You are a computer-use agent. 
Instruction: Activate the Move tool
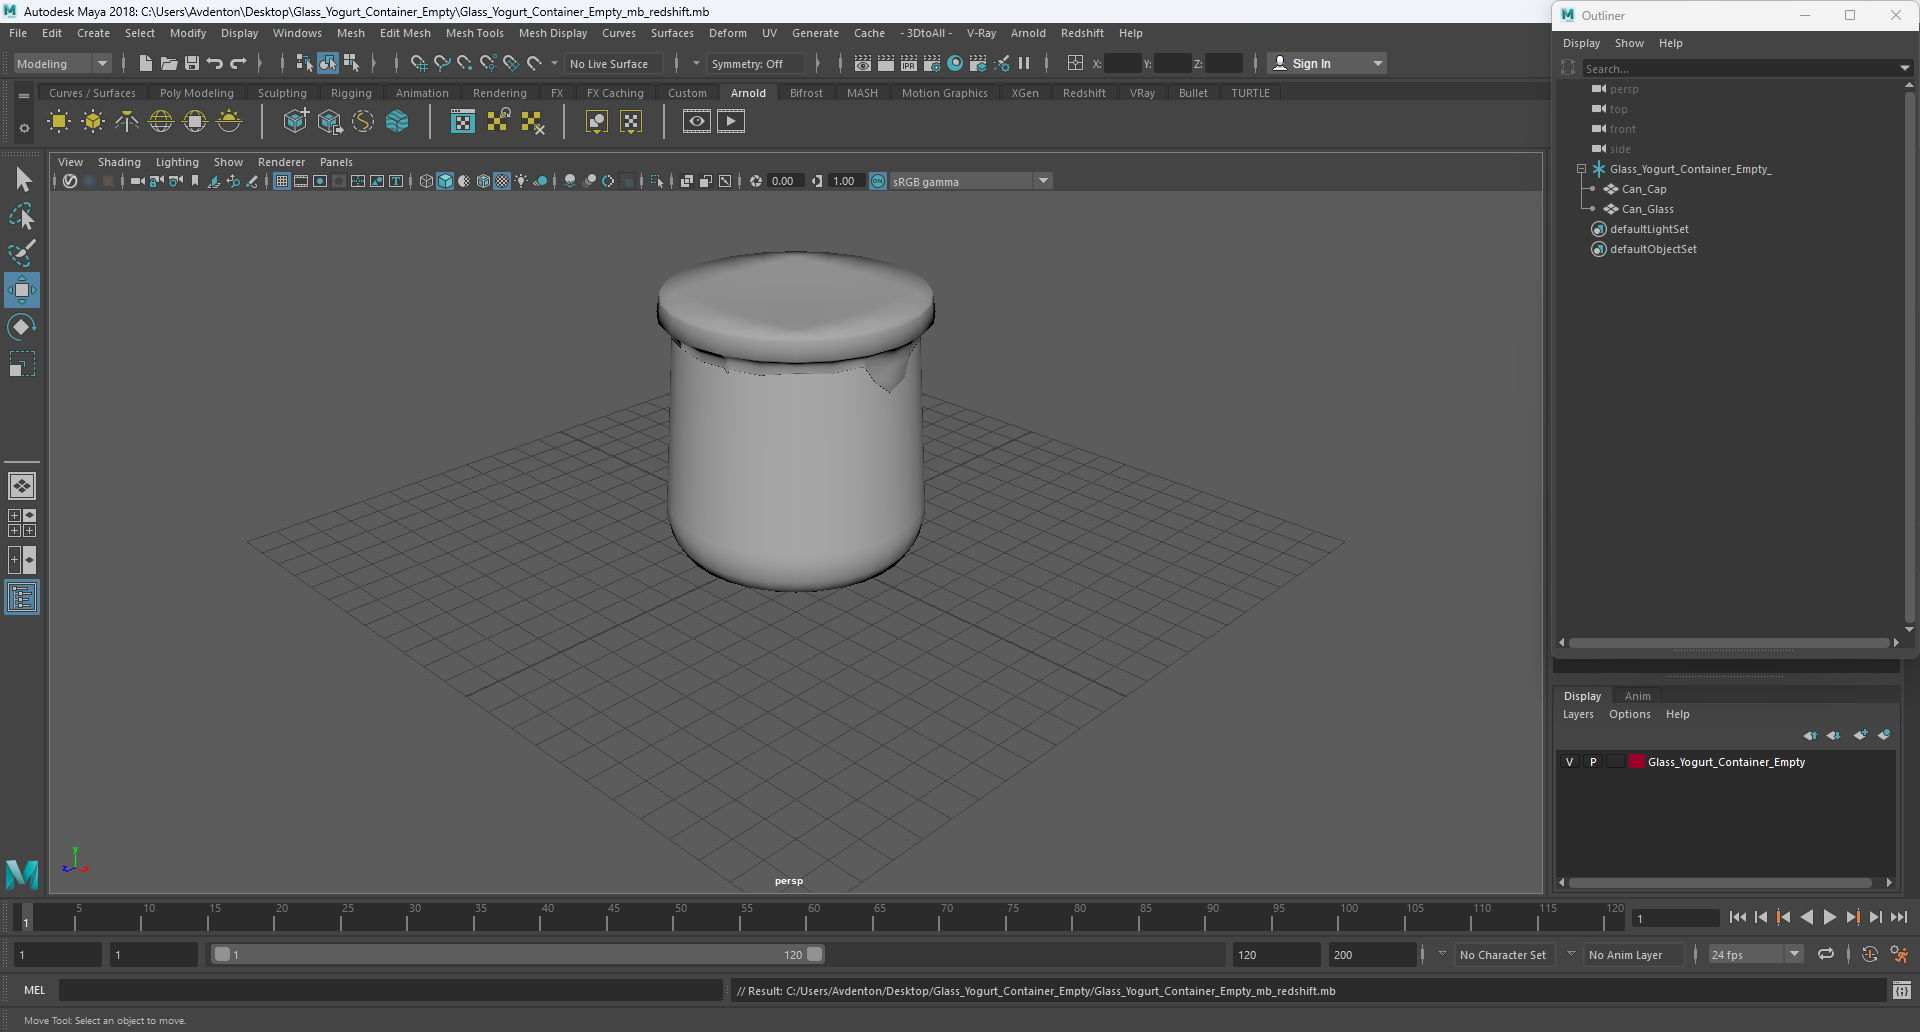22,290
